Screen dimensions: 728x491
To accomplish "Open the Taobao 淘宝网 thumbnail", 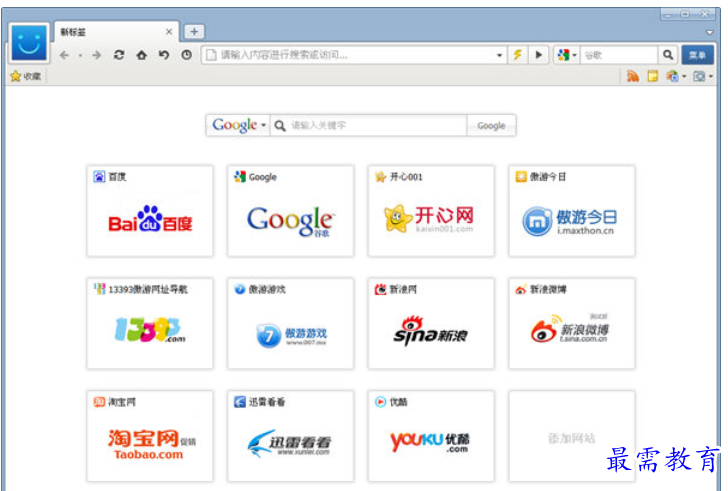I will pyautogui.click(x=150, y=435).
